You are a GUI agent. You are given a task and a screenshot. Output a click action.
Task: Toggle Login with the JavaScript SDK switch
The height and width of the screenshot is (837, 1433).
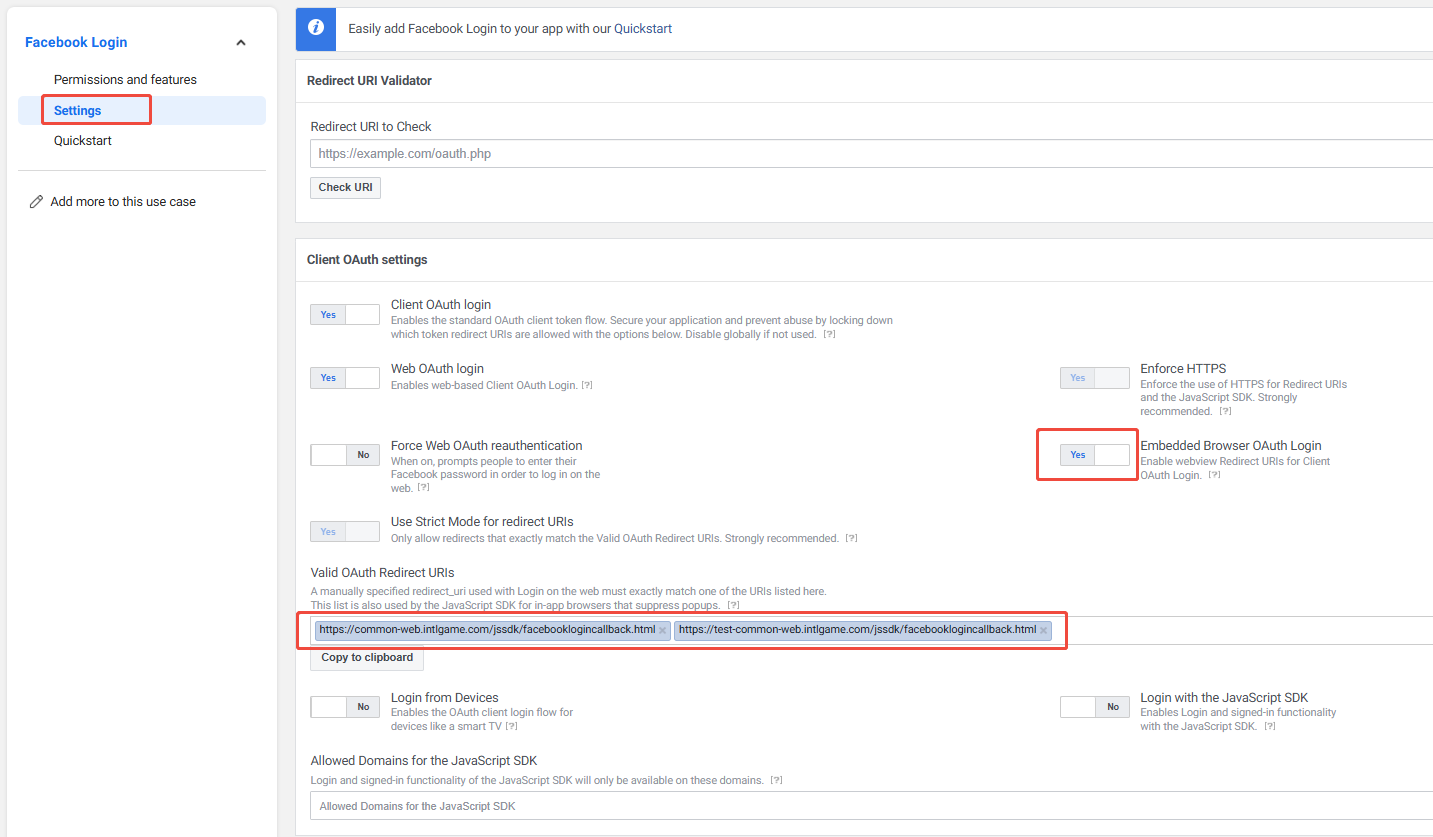[x=1095, y=706]
